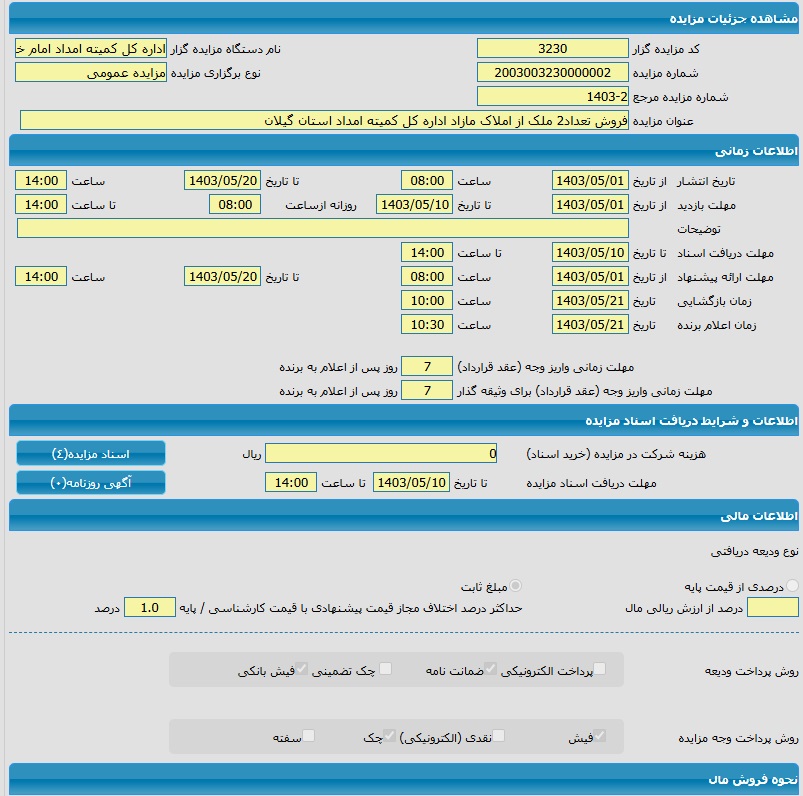The width and height of the screenshot is (803, 796).
Task: Click the زمان بازگشایی time 10:00 field
Action: pyautogui.click(x=427, y=300)
